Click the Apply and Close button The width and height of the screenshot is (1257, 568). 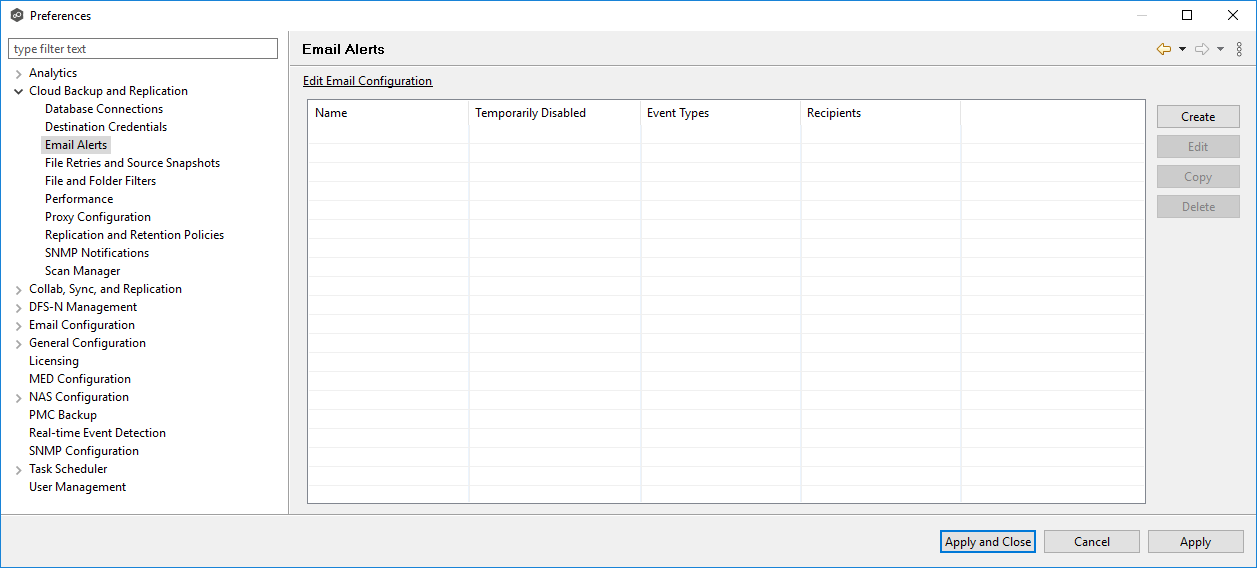[987, 541]
